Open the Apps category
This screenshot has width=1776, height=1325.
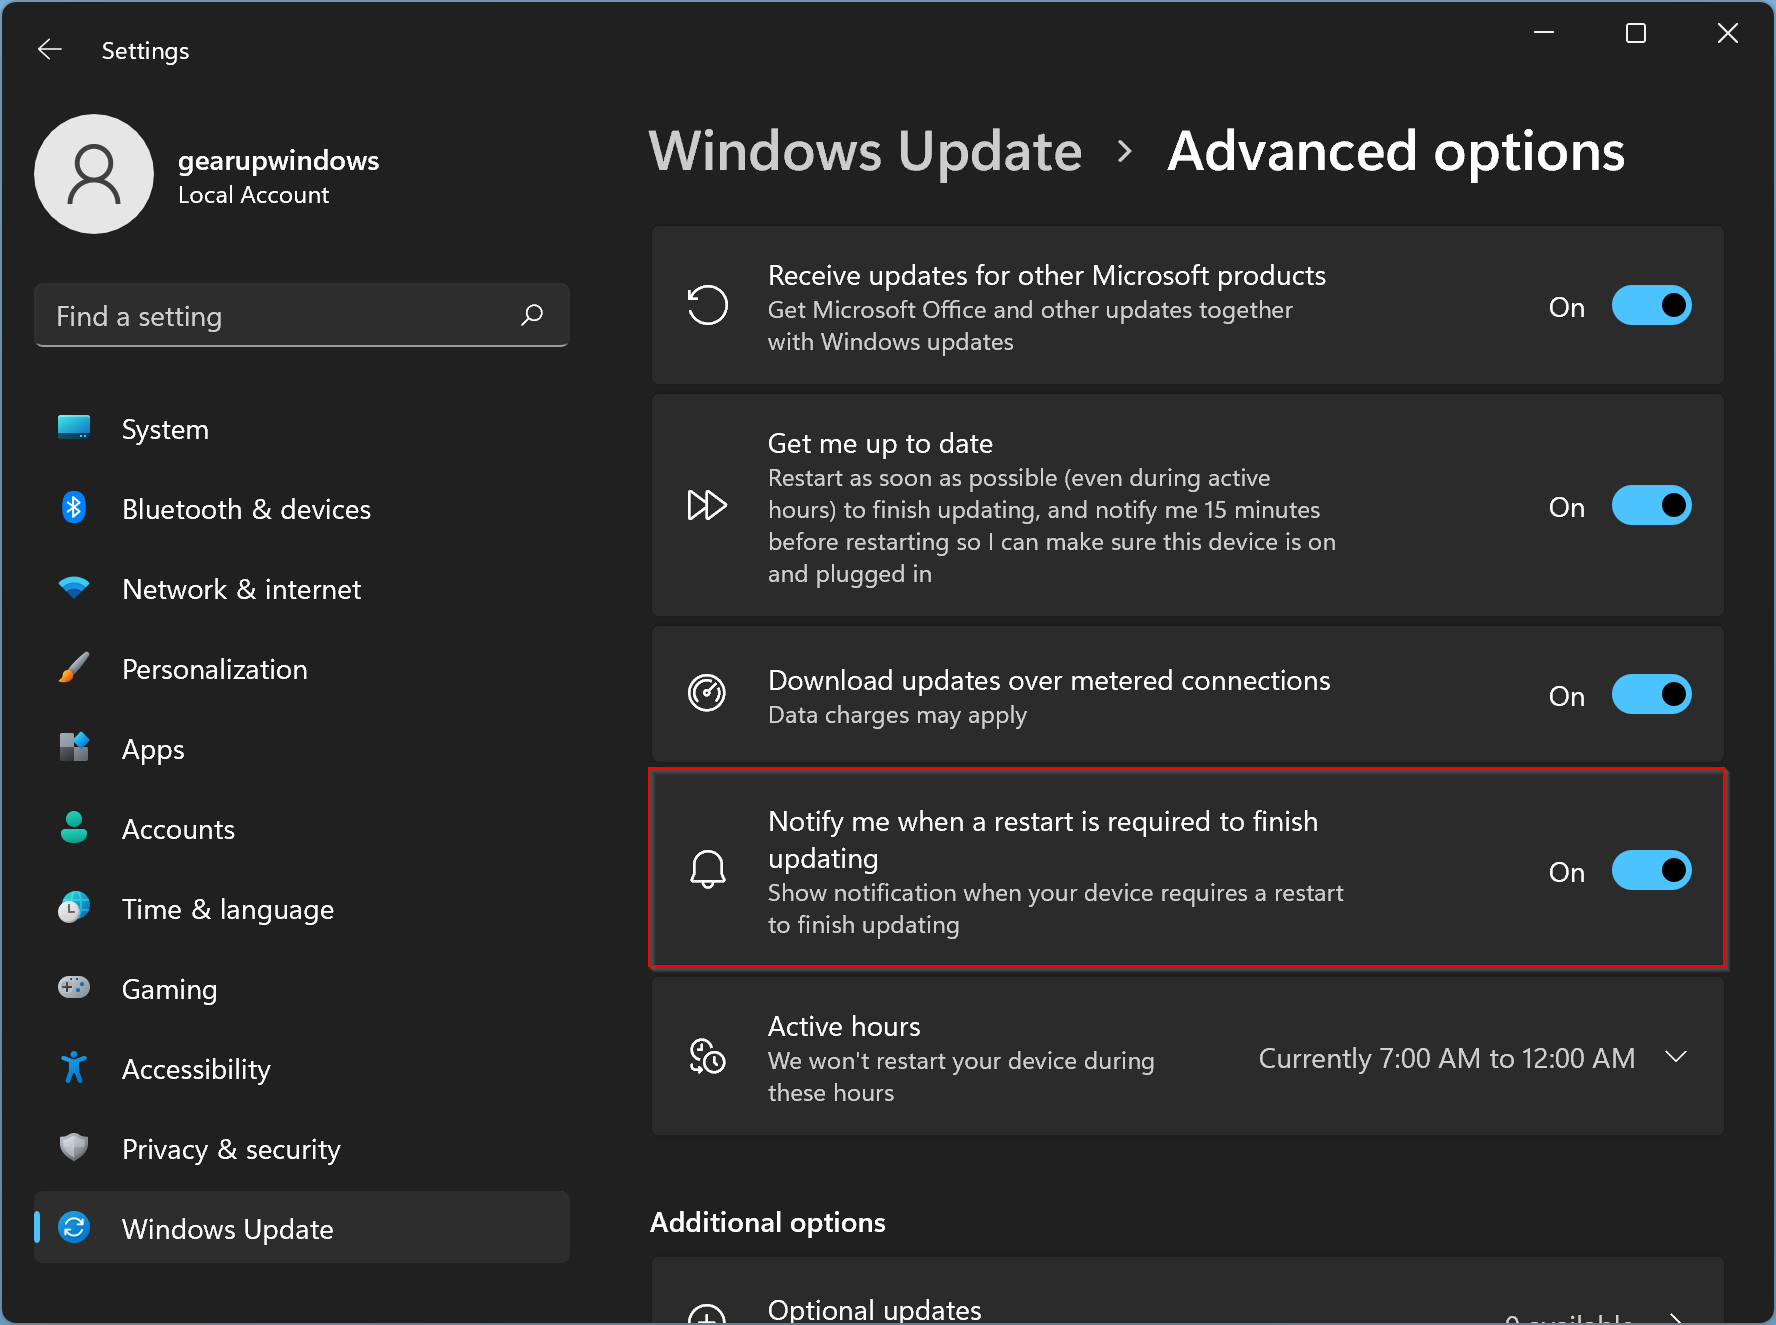(302, 749)
